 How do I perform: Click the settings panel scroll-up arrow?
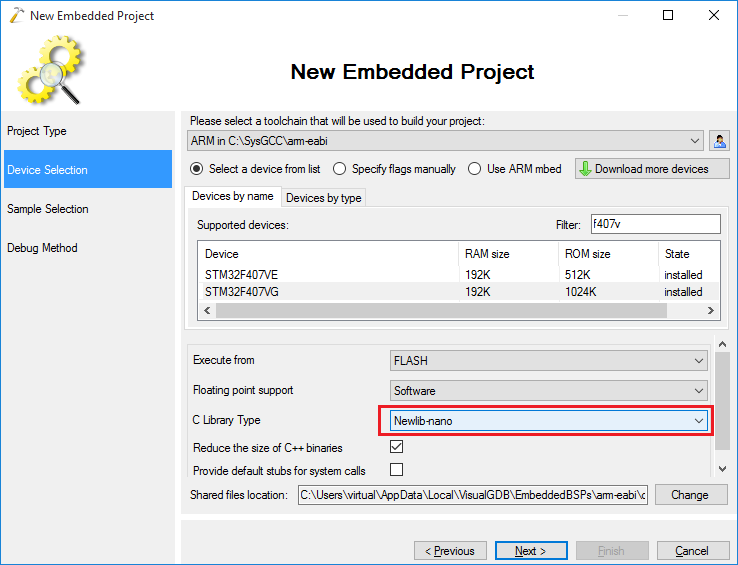(x=722, y=344)
